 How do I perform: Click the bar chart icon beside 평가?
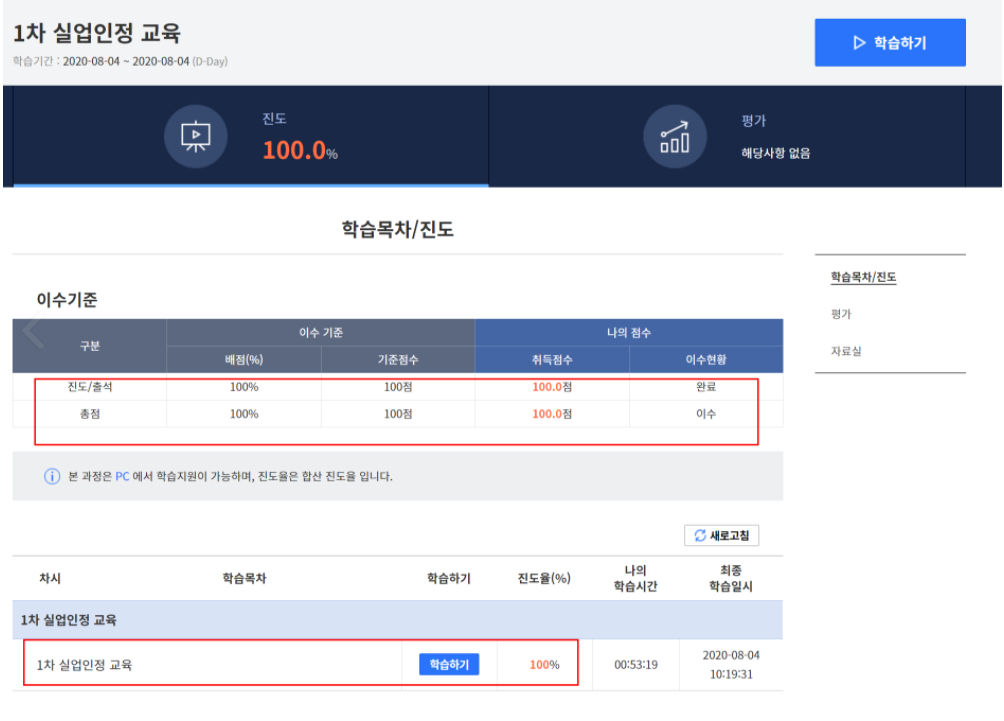pyautogui.click(x=674, y=137)
